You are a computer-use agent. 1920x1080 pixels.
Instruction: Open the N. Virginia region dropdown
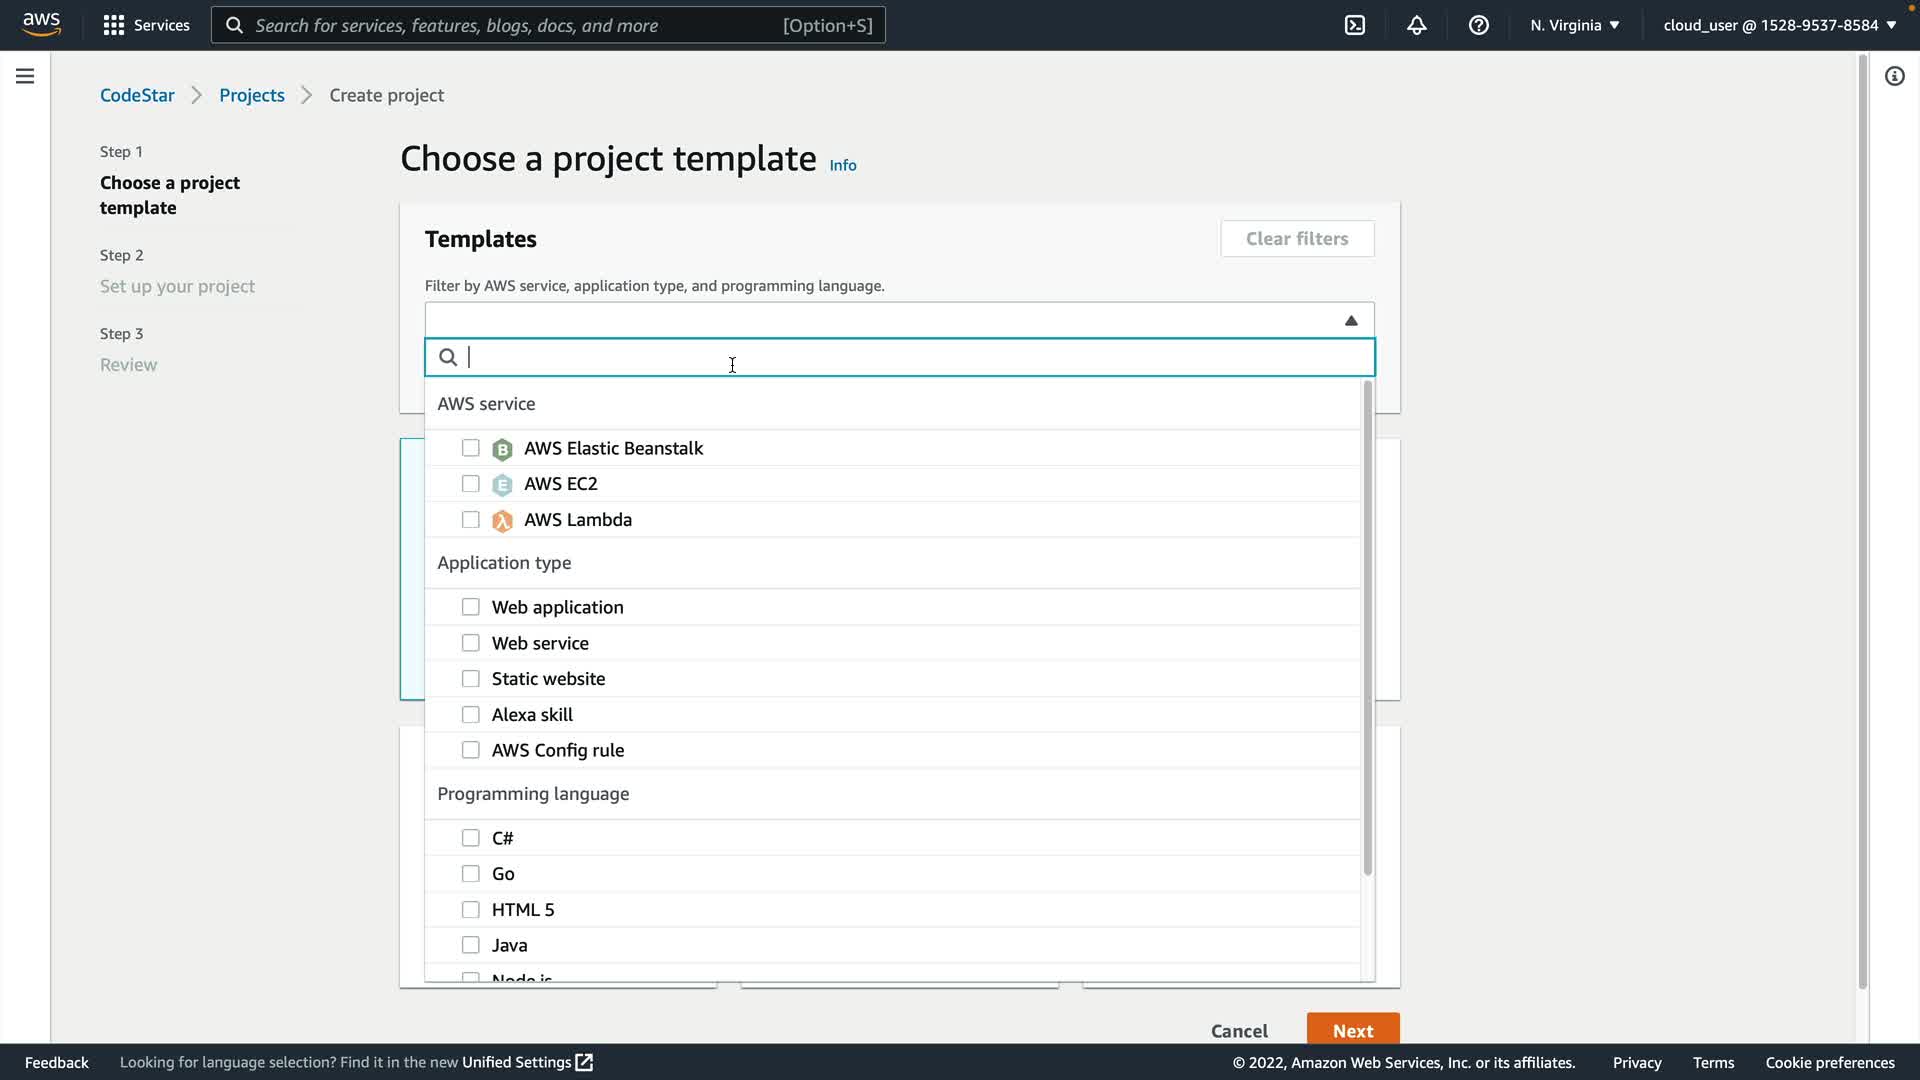tap(1574, 25)
